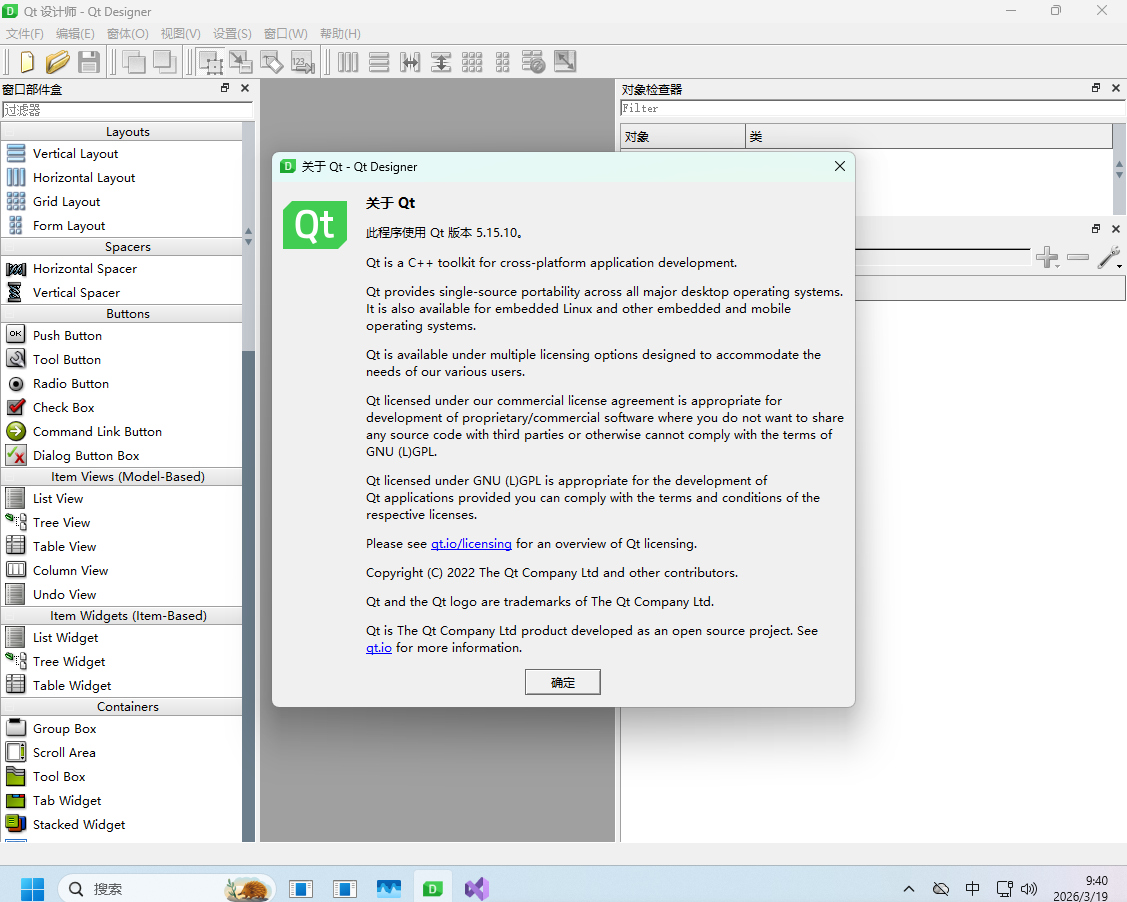Open the 视图(V) menu

(x=180, y=34)
